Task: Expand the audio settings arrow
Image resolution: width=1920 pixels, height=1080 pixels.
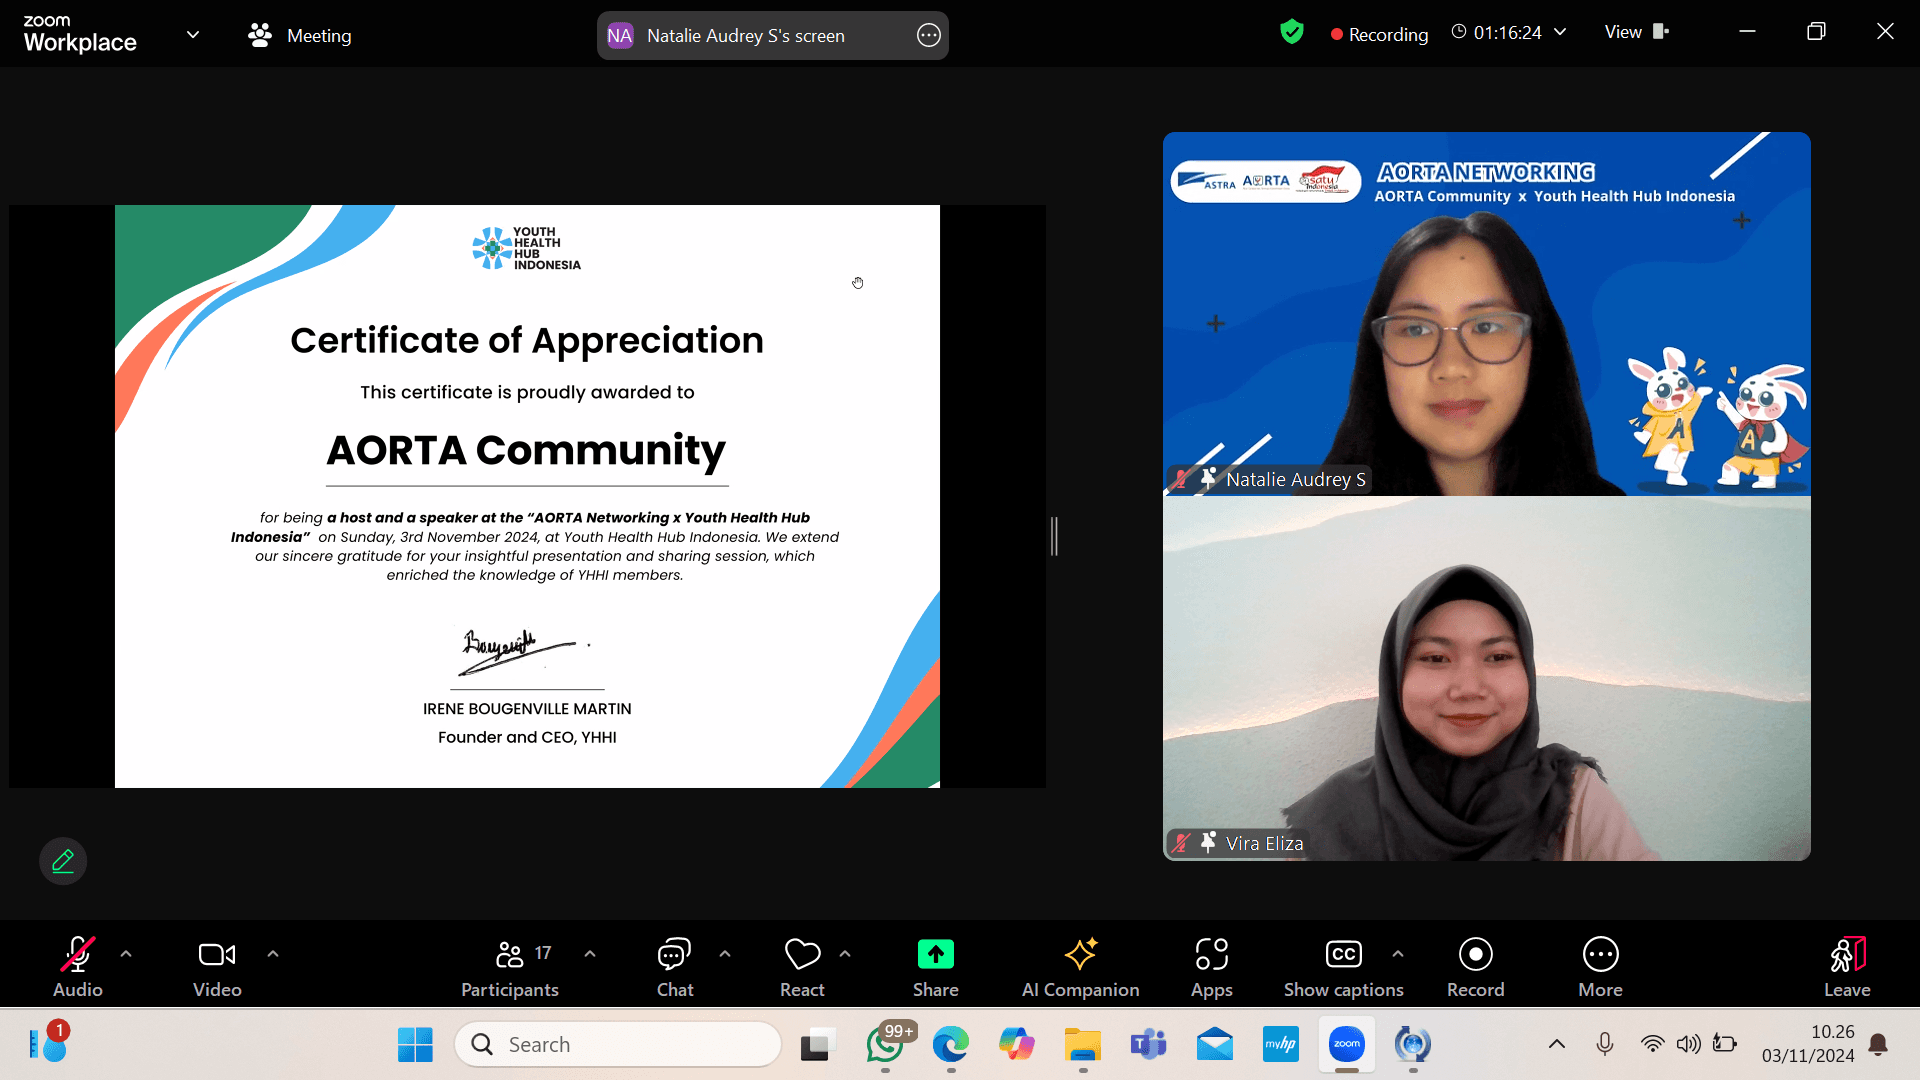Action: click(x=126, y=954)
